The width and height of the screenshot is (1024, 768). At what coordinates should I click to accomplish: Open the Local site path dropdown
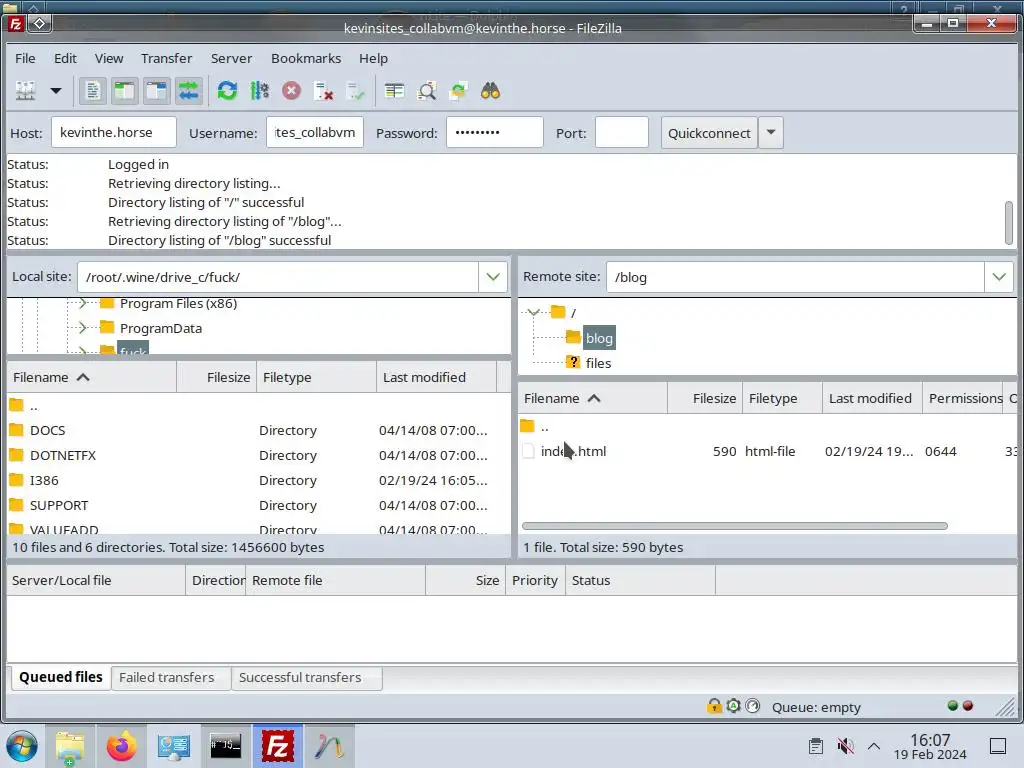tap(493, 277)
